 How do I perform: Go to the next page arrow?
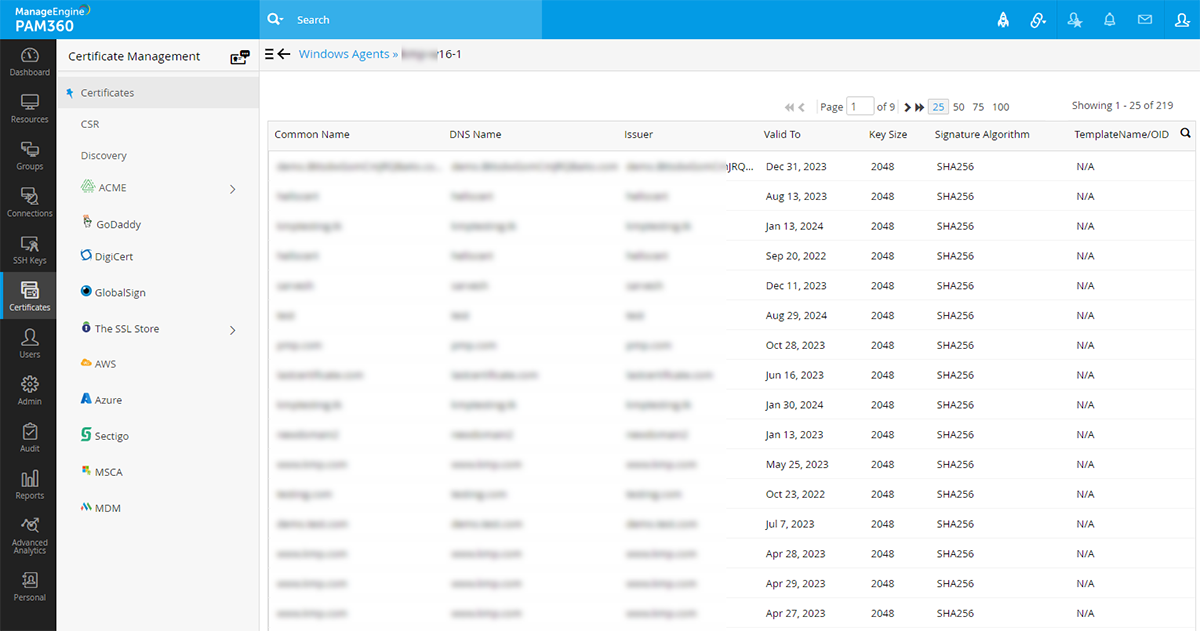(907, 107)
